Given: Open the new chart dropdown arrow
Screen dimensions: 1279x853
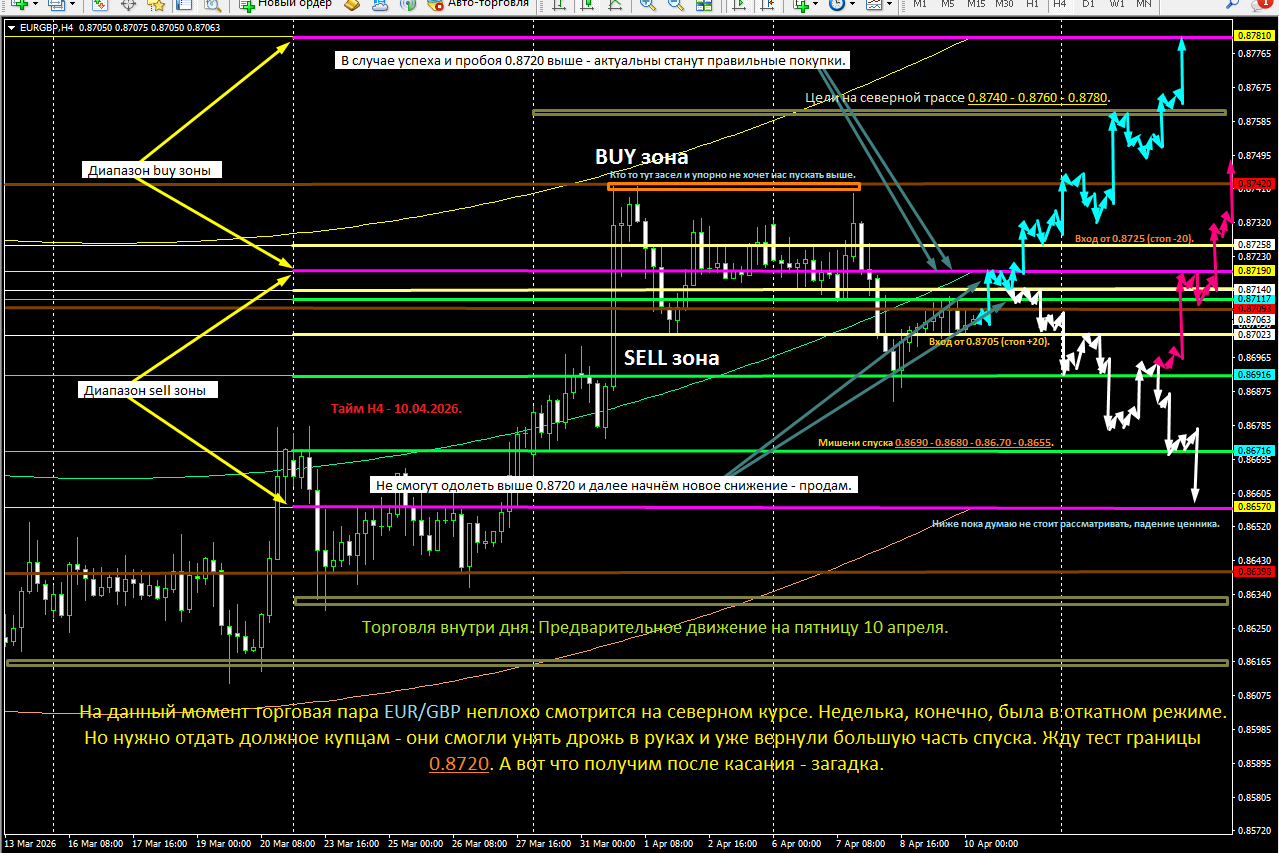Looking at the screenshot, I should point(36,6).
